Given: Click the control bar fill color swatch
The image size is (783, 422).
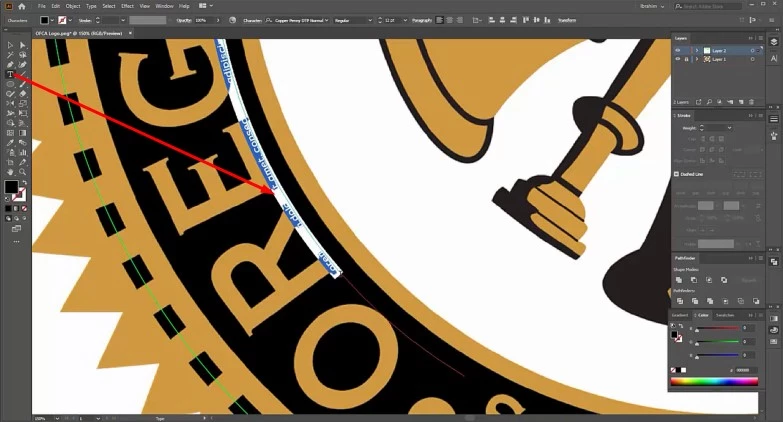Looking at the screenshot, I should 44,20.
